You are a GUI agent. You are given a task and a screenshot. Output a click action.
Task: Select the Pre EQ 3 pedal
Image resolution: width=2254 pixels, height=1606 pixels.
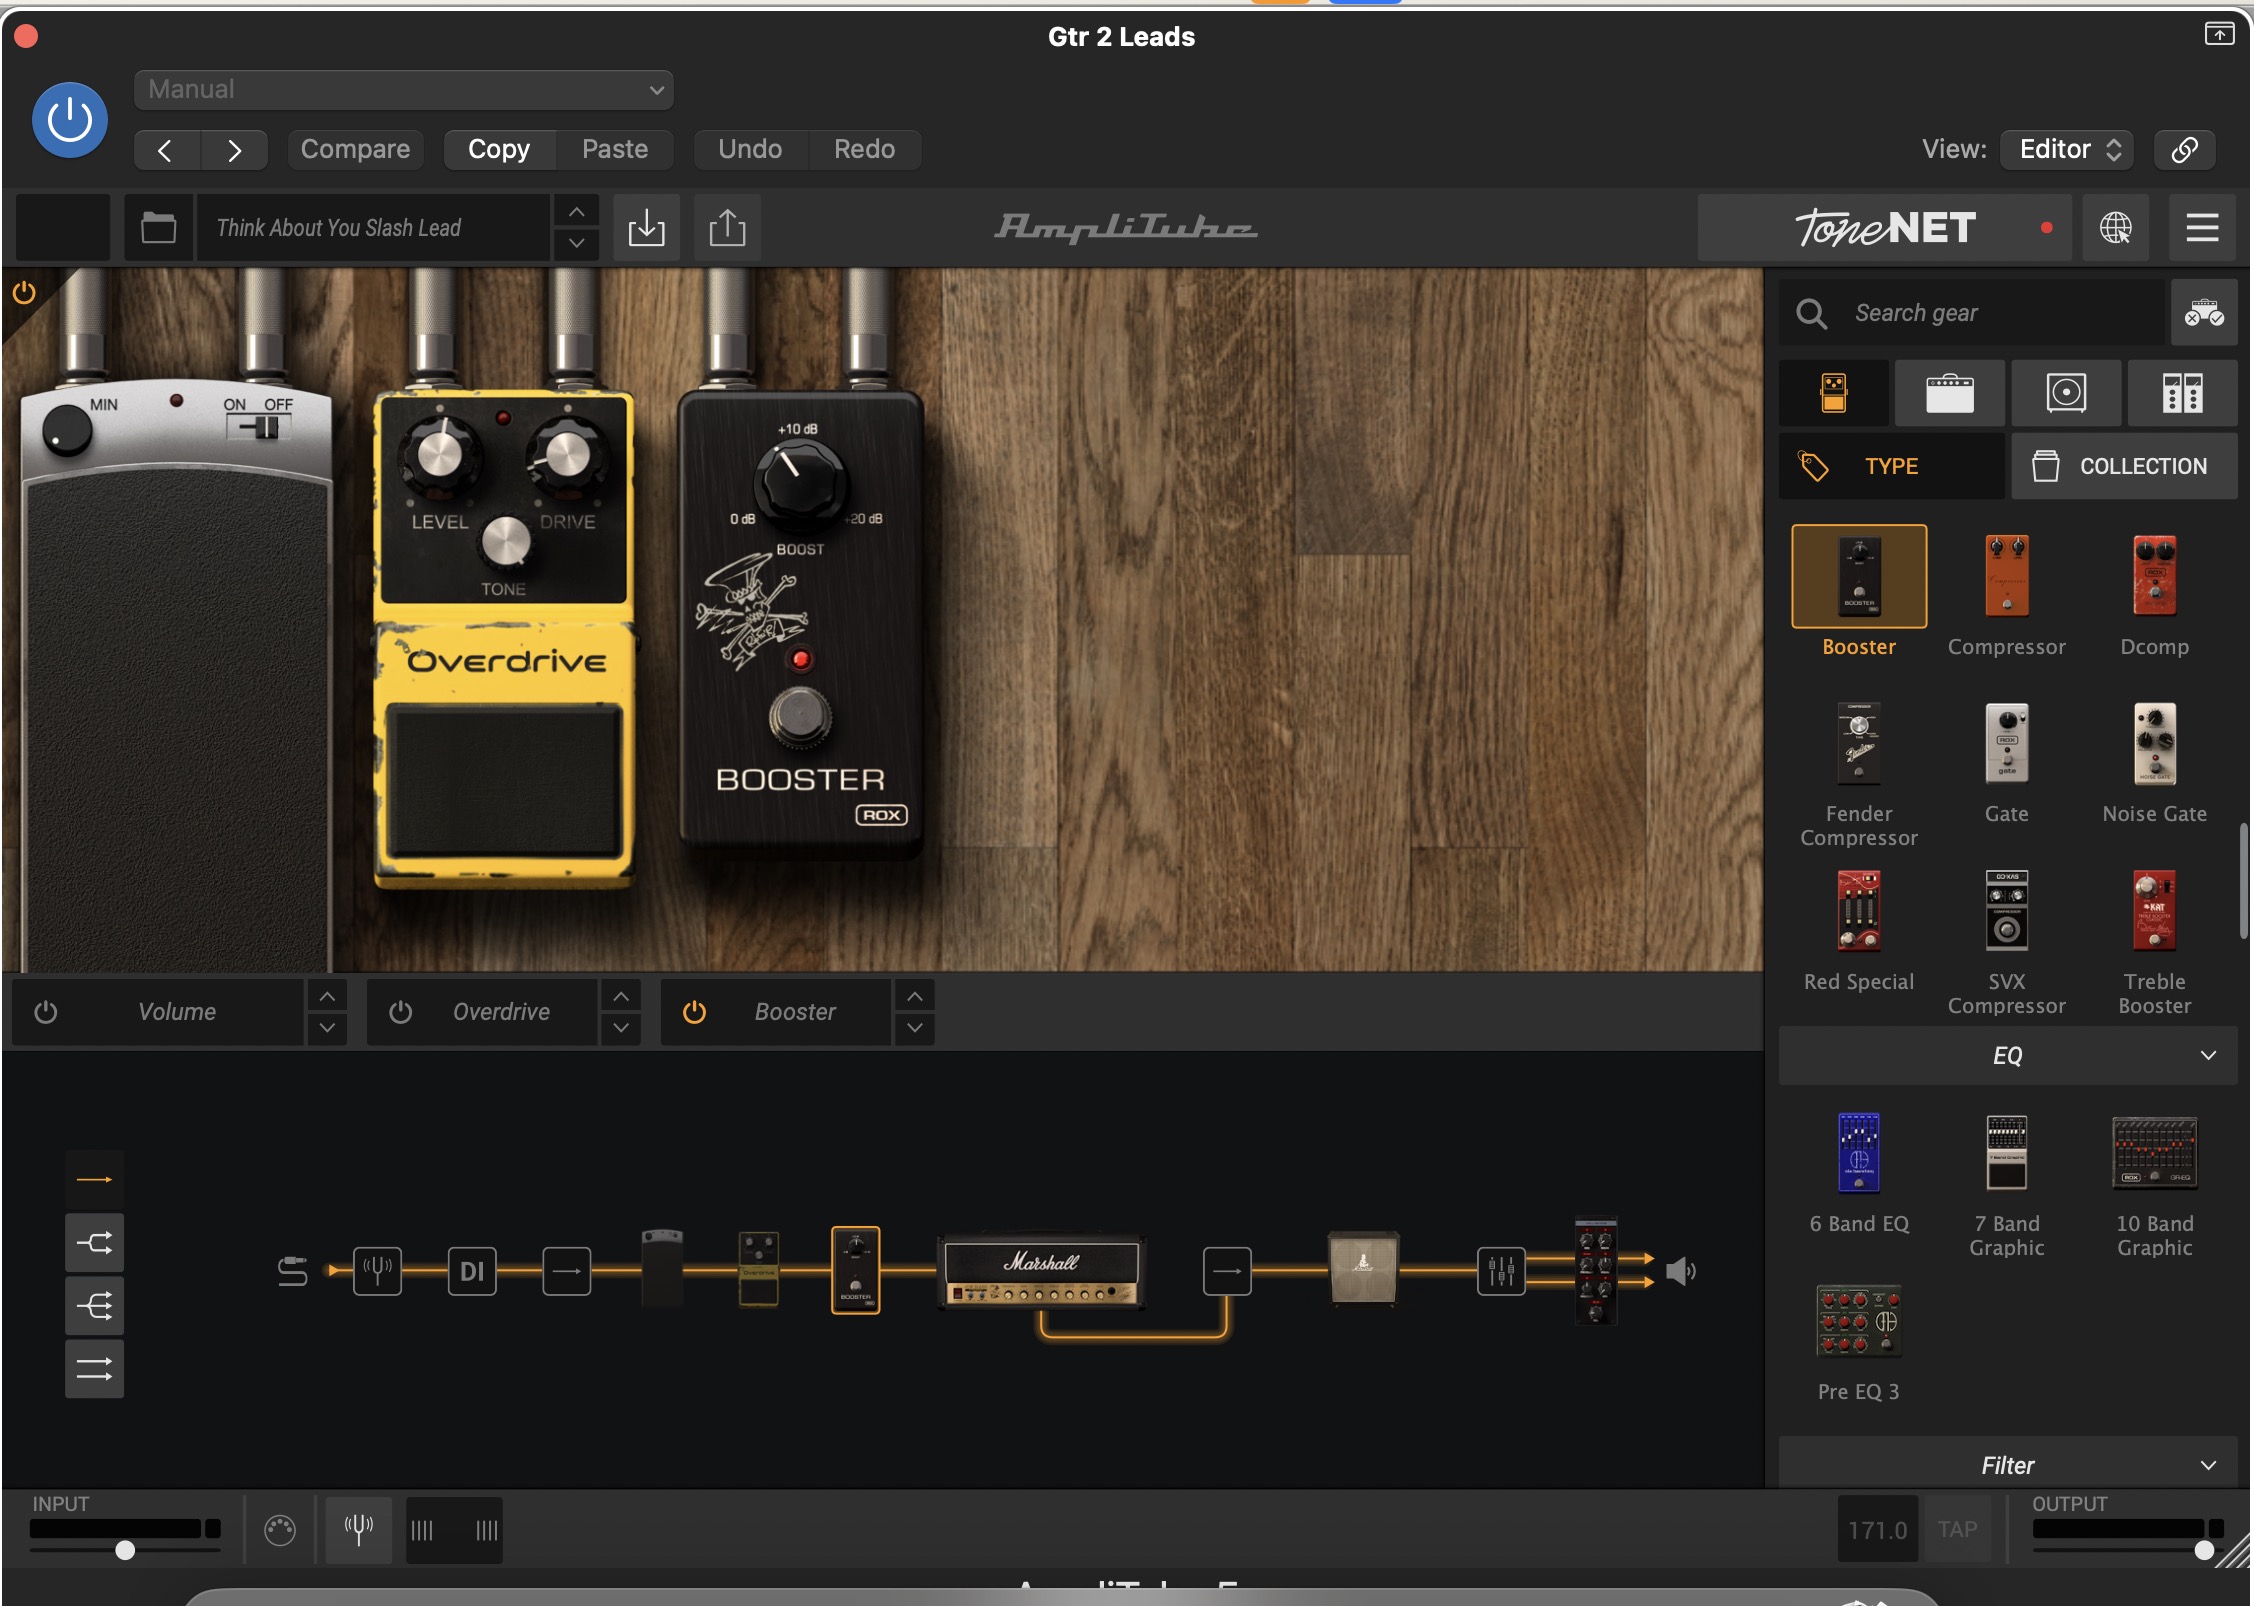click(1859, 1321)
